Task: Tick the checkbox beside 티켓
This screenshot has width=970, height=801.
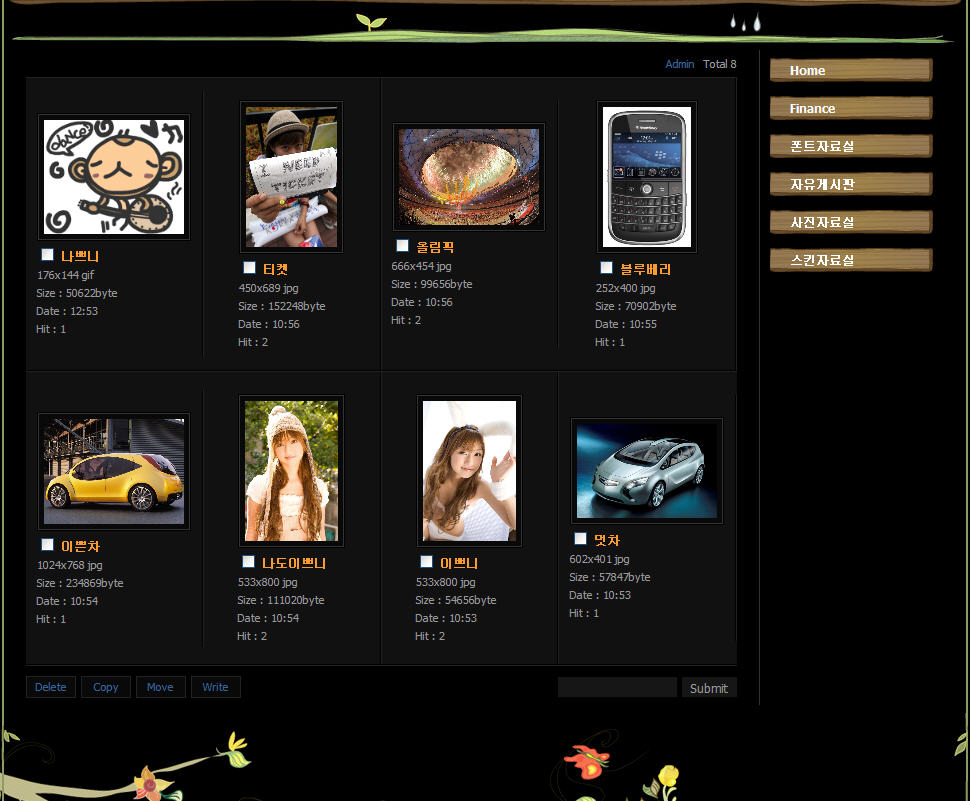Action: [250, 268]
